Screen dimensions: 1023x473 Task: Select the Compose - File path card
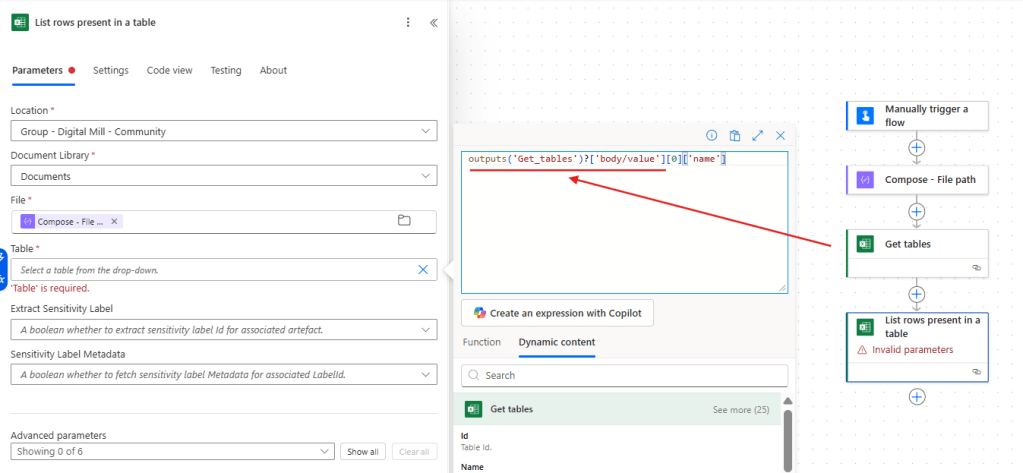point(917,179)
